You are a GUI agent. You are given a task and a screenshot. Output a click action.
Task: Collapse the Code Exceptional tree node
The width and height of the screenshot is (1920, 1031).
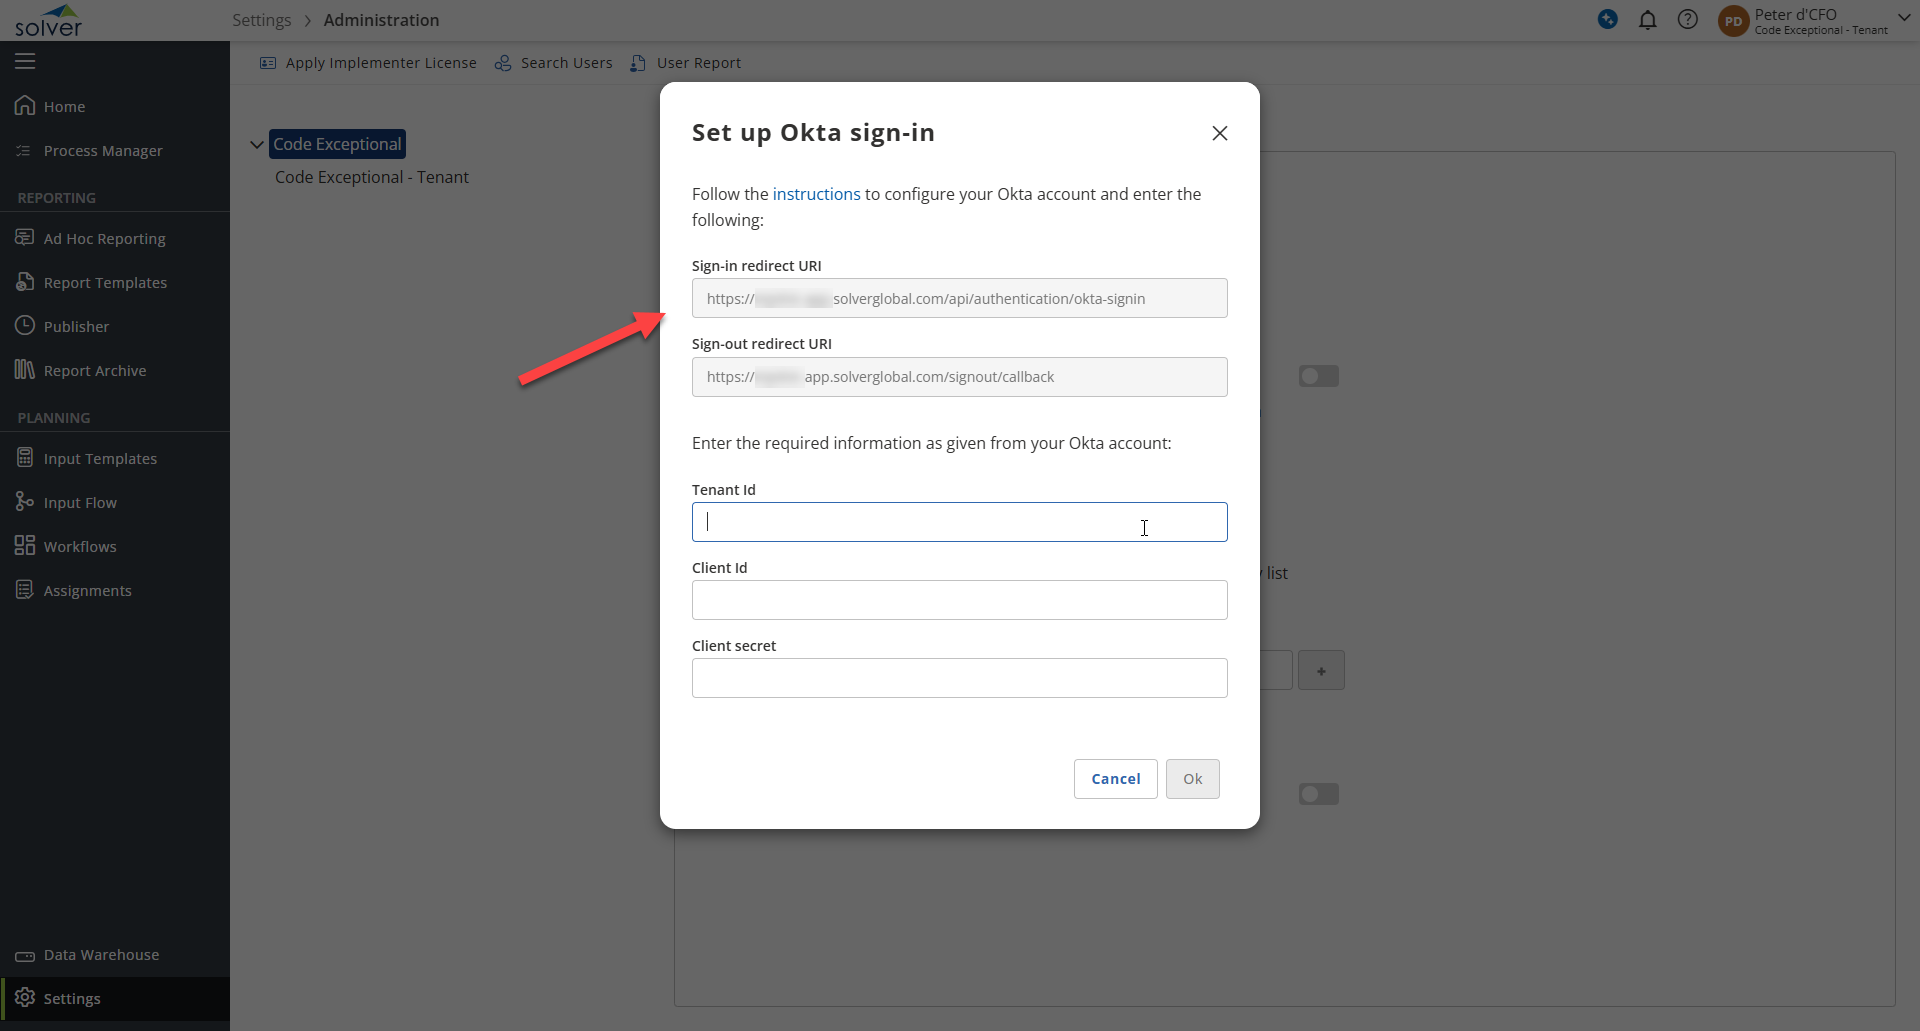pos(257,144)
